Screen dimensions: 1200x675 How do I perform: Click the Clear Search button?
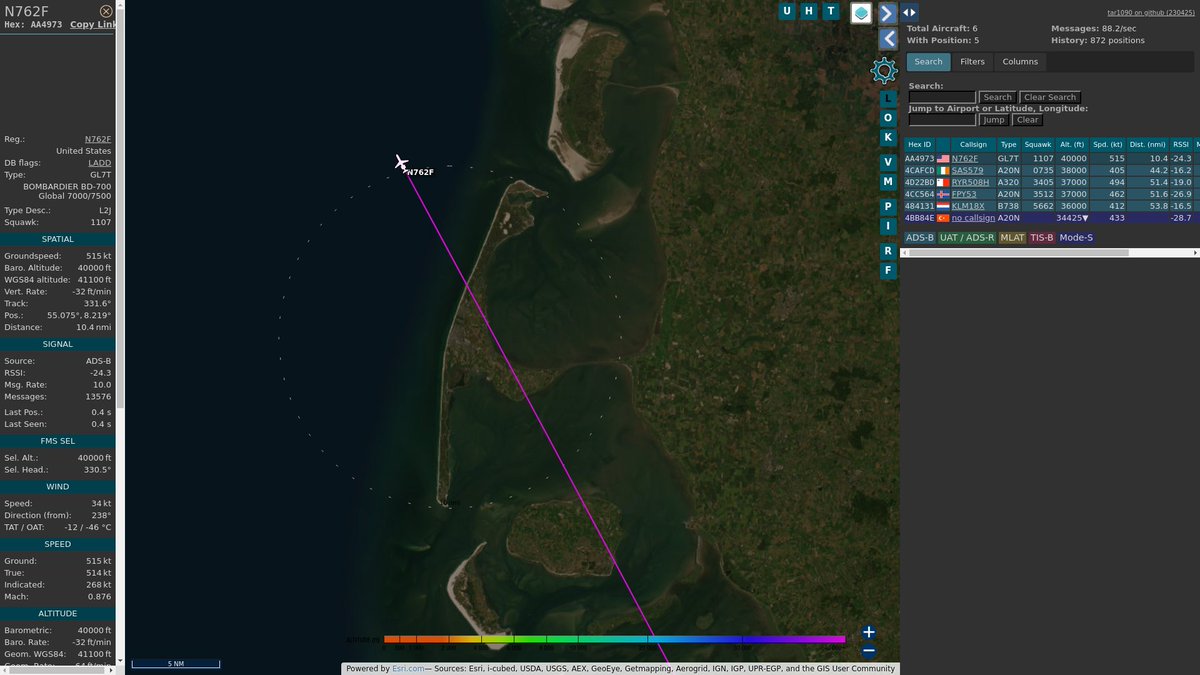pyautogui.click(x=1049, y=97)
